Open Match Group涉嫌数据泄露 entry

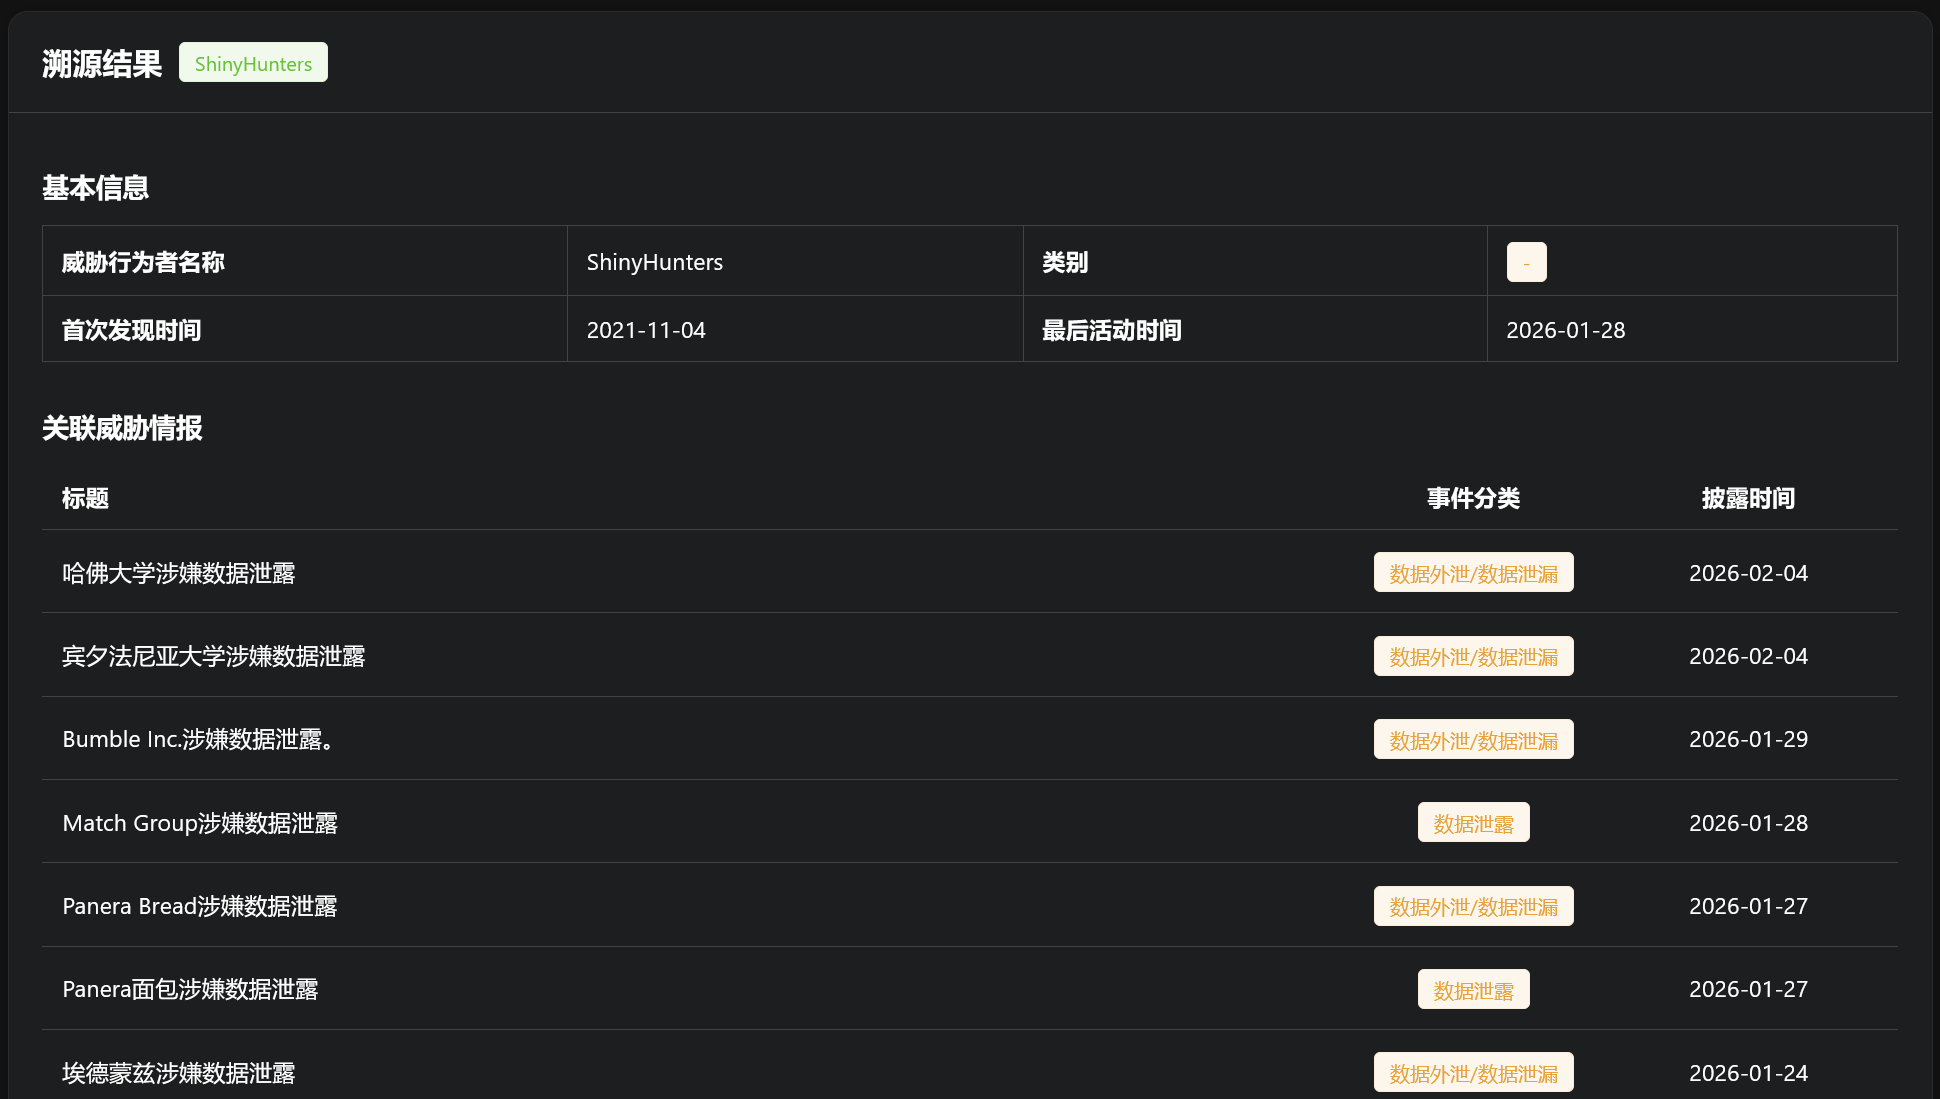tap(200, 823)
